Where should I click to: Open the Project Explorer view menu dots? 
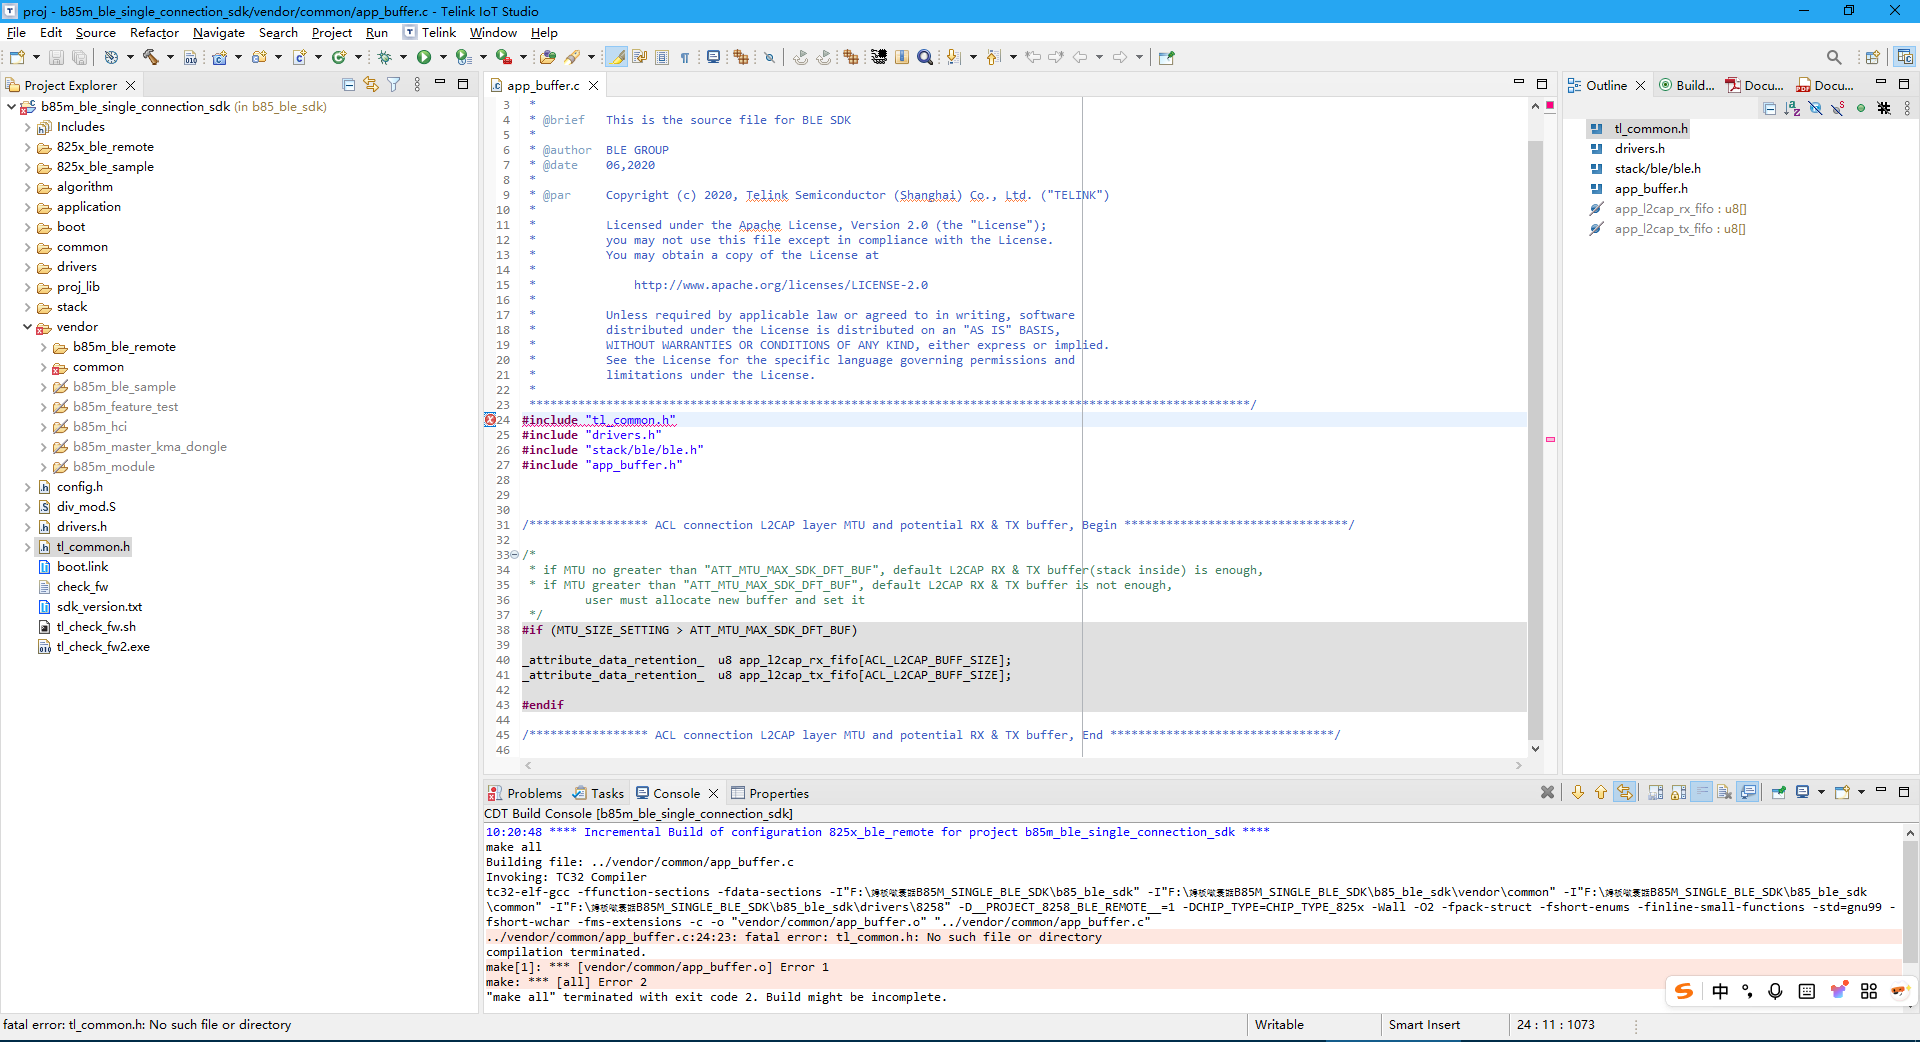coord(417,85)
